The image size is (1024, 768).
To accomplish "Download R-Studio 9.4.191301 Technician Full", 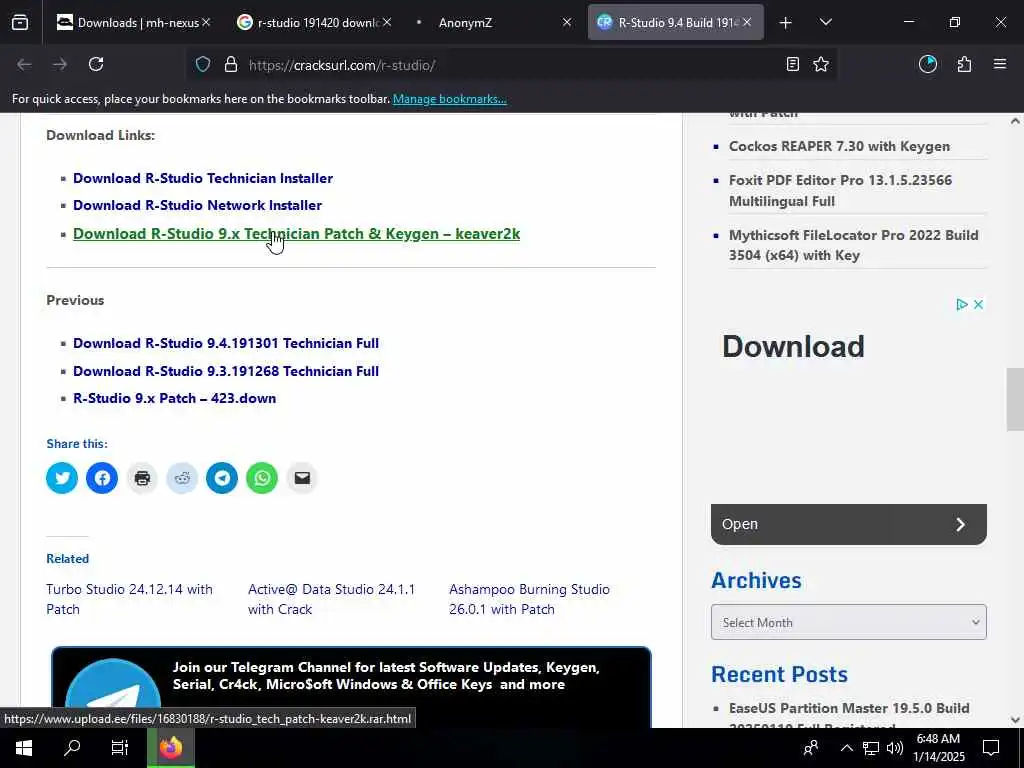I will tap(226, 344).
